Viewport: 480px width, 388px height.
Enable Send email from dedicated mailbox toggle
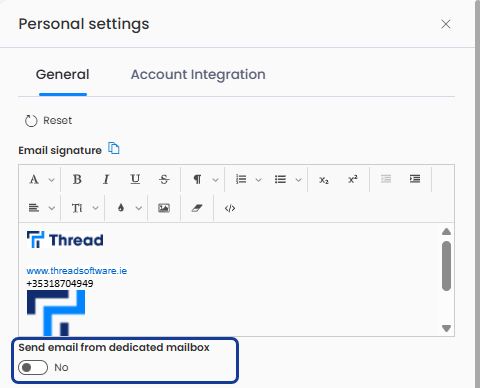pos(33,367)
